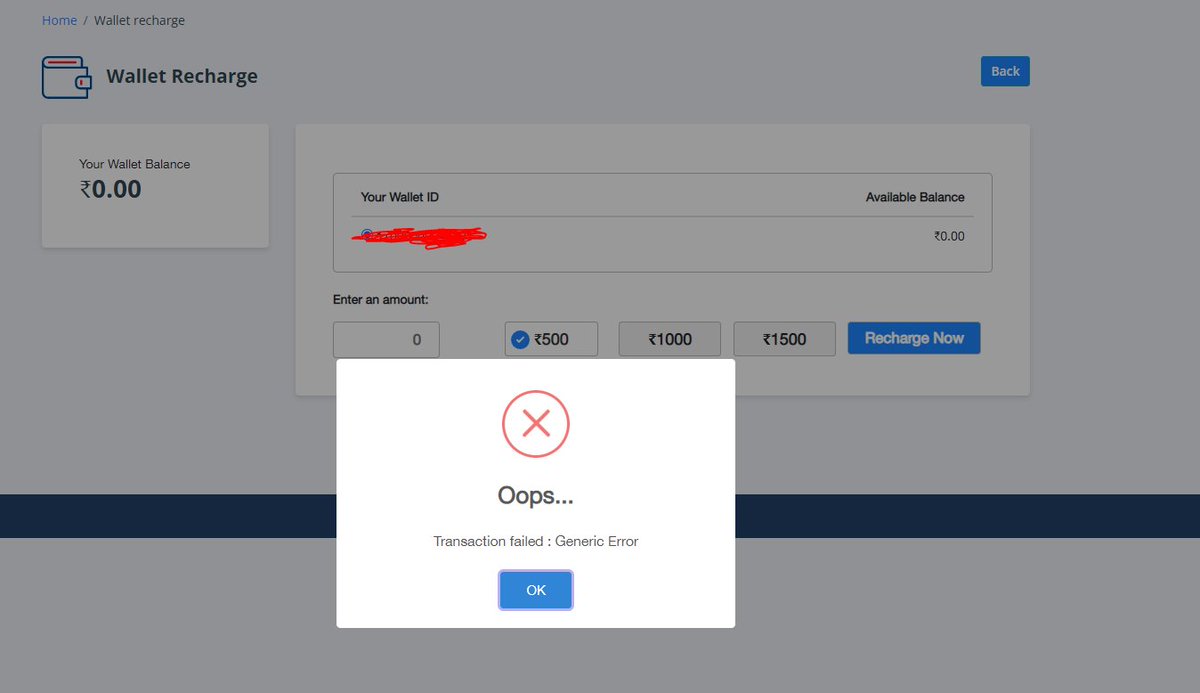Go to the Home breadcrumb link
Image resolution: width=1200 pixels, height=693 pixels.
pos(59,20)
